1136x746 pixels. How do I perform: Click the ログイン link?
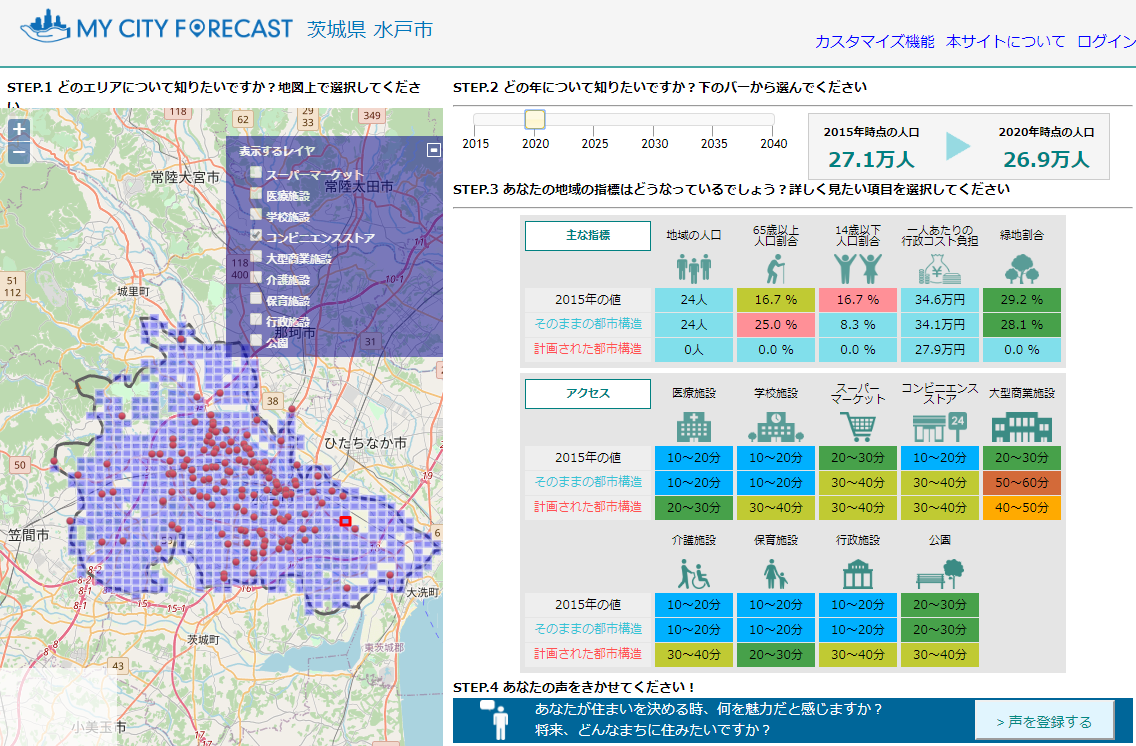1106,42
